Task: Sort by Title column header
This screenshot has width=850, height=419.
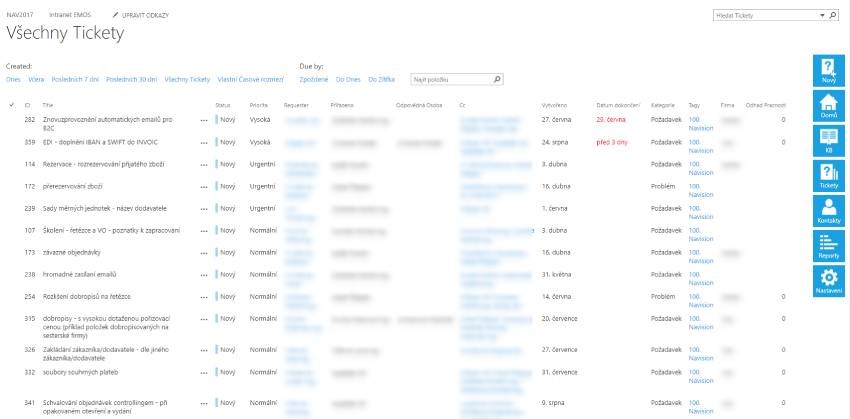Action: click(48, 105)
